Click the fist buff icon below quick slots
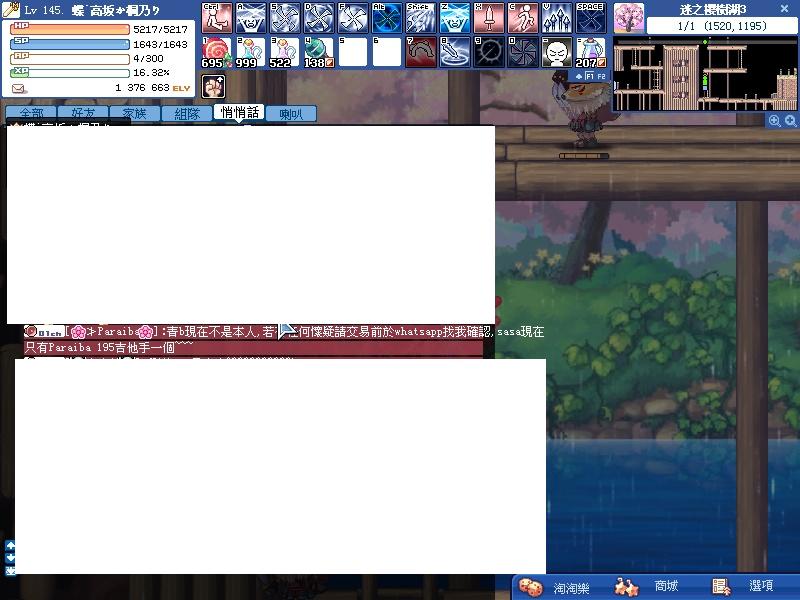 click(214, 86)
